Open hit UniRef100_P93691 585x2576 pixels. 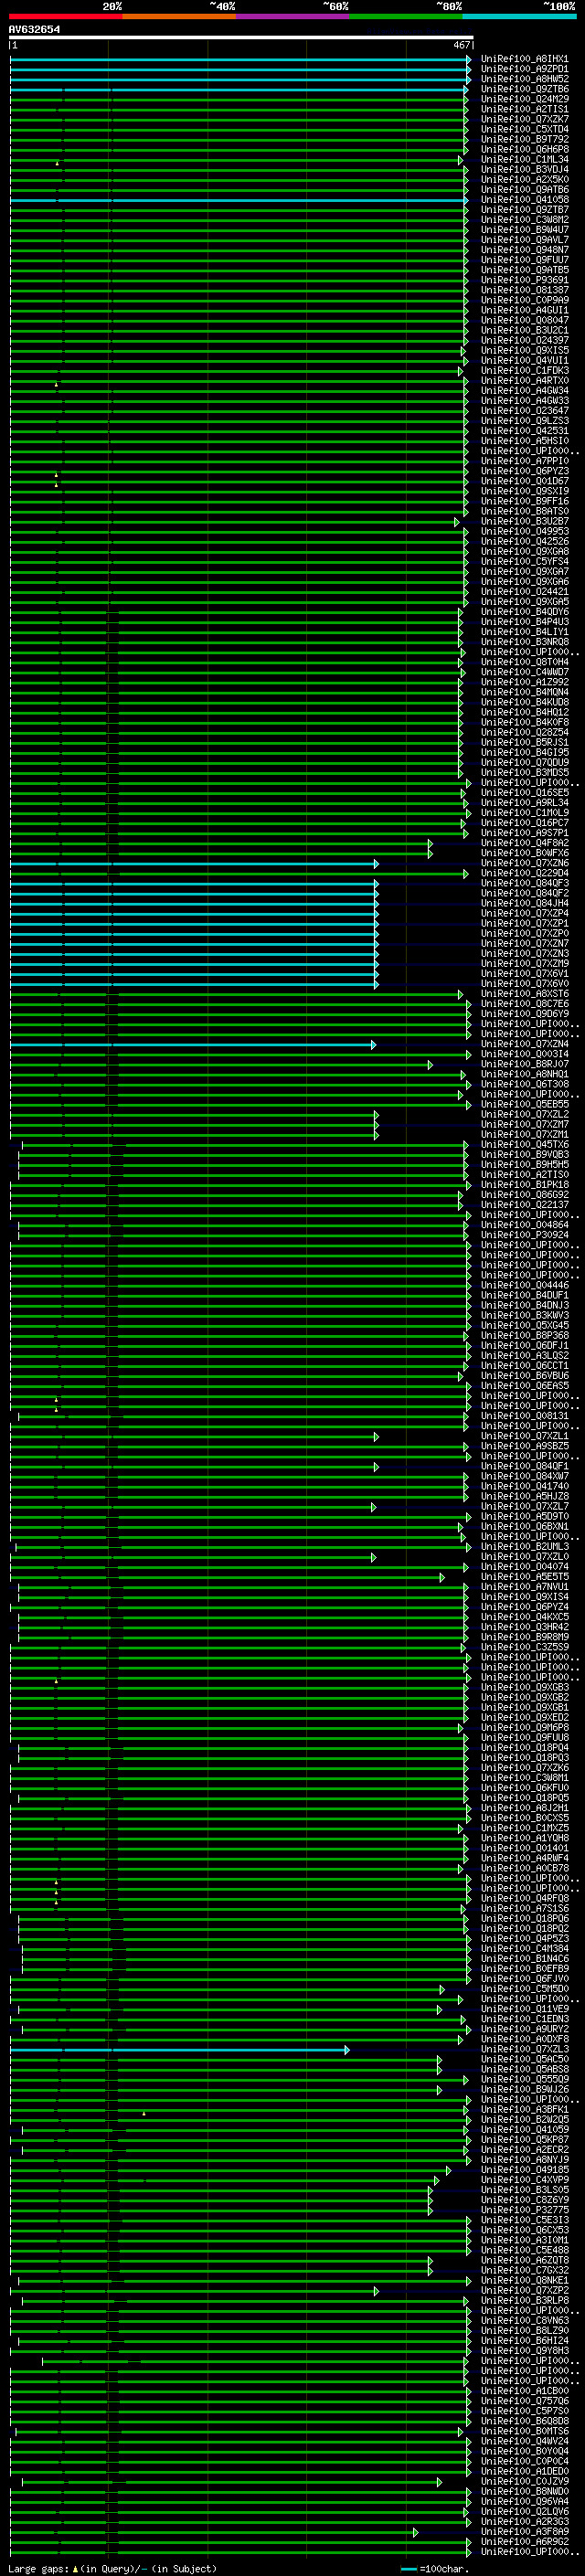click(x=524, y=280)
